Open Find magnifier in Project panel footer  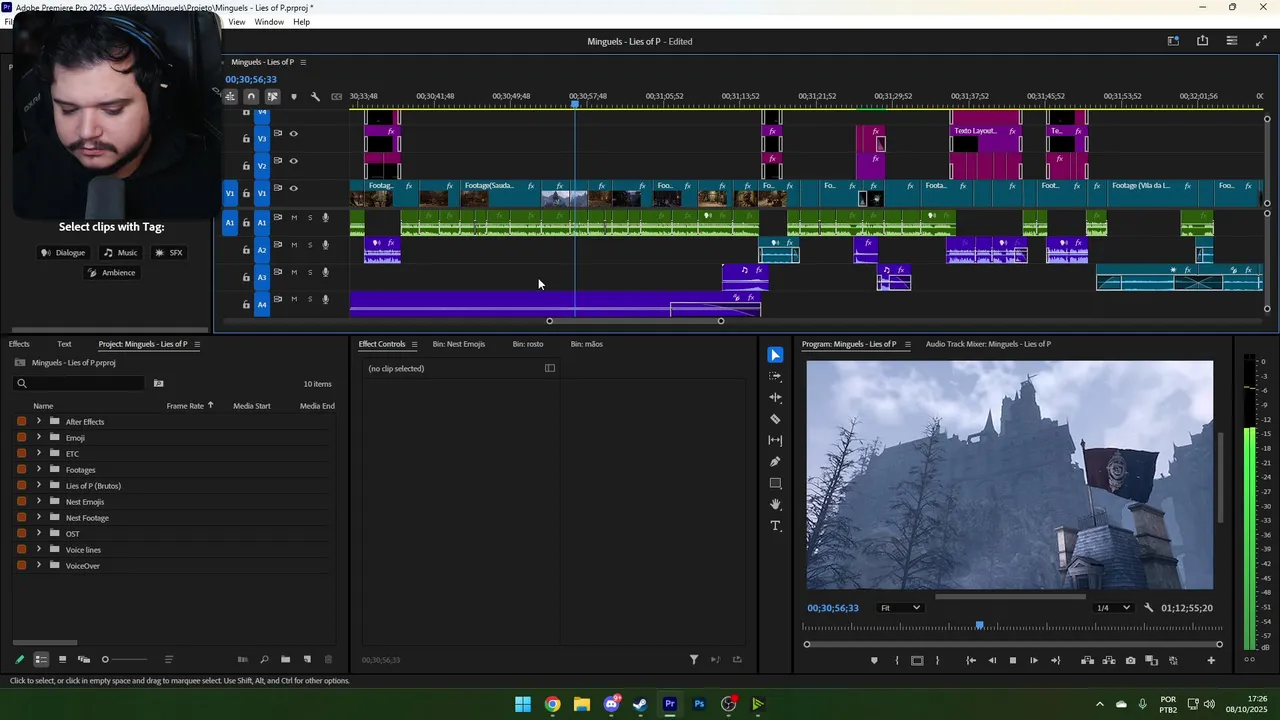264,660
